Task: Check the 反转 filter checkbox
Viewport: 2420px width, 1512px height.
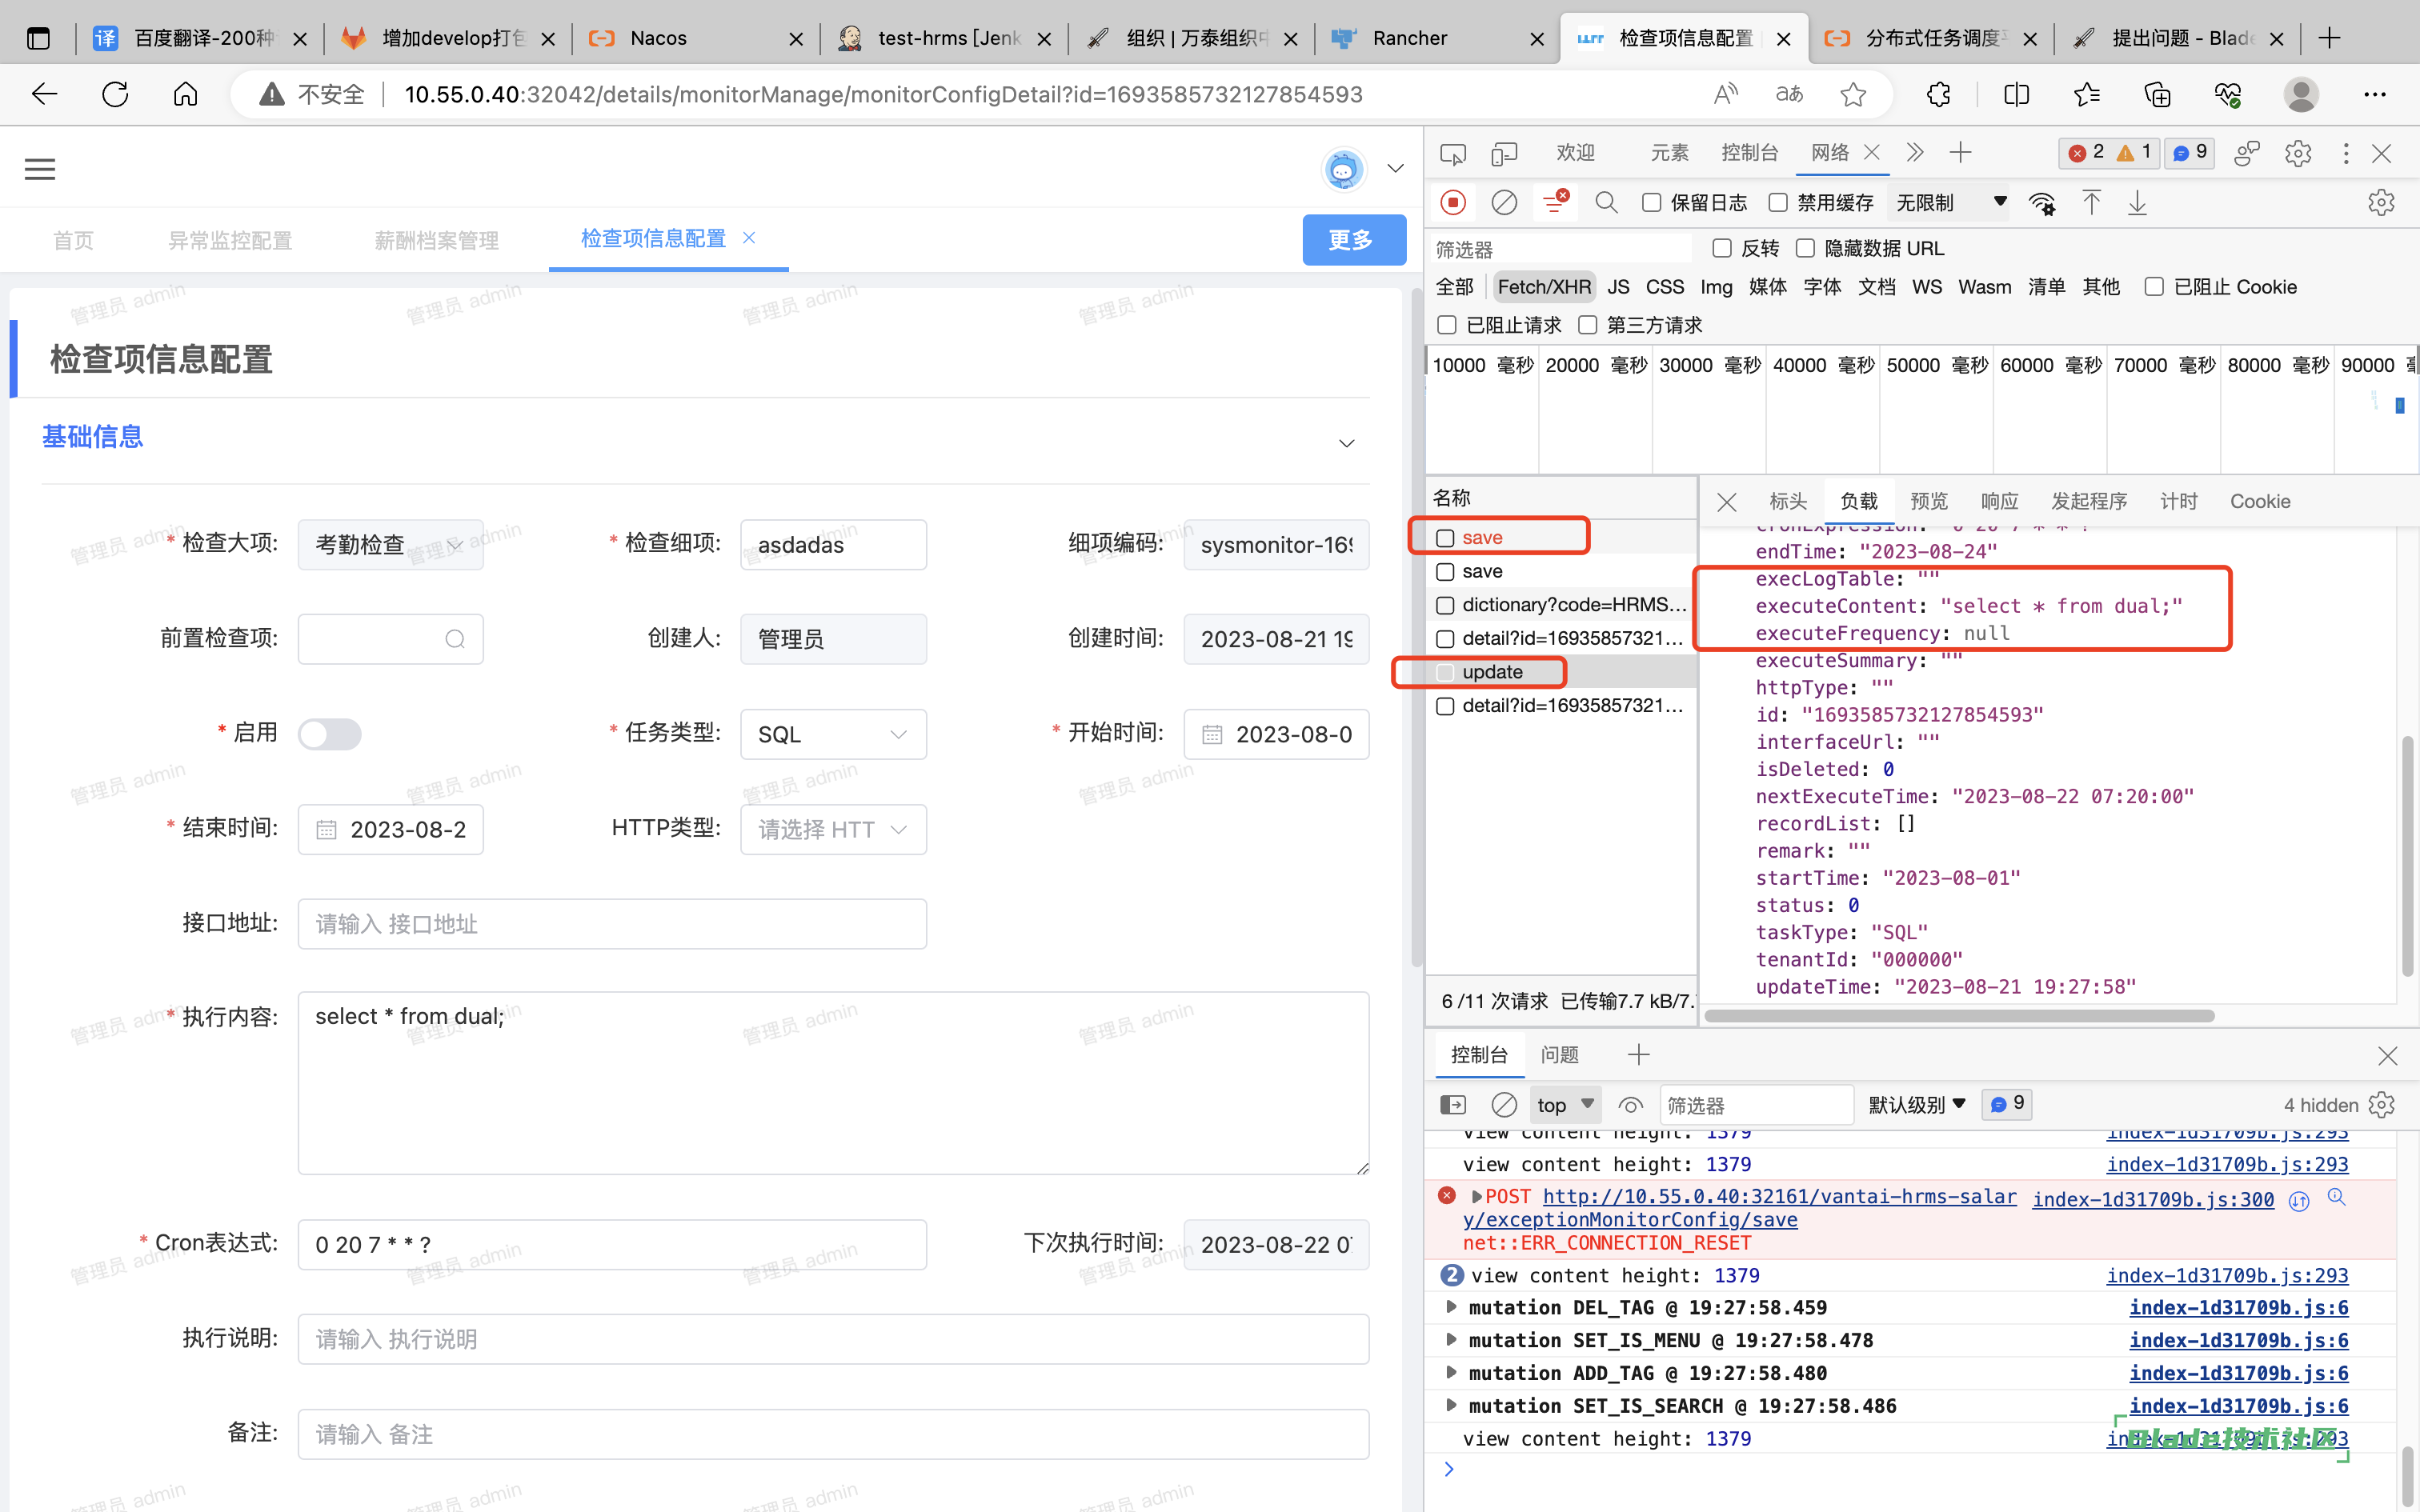Action: click(1722, 248)
